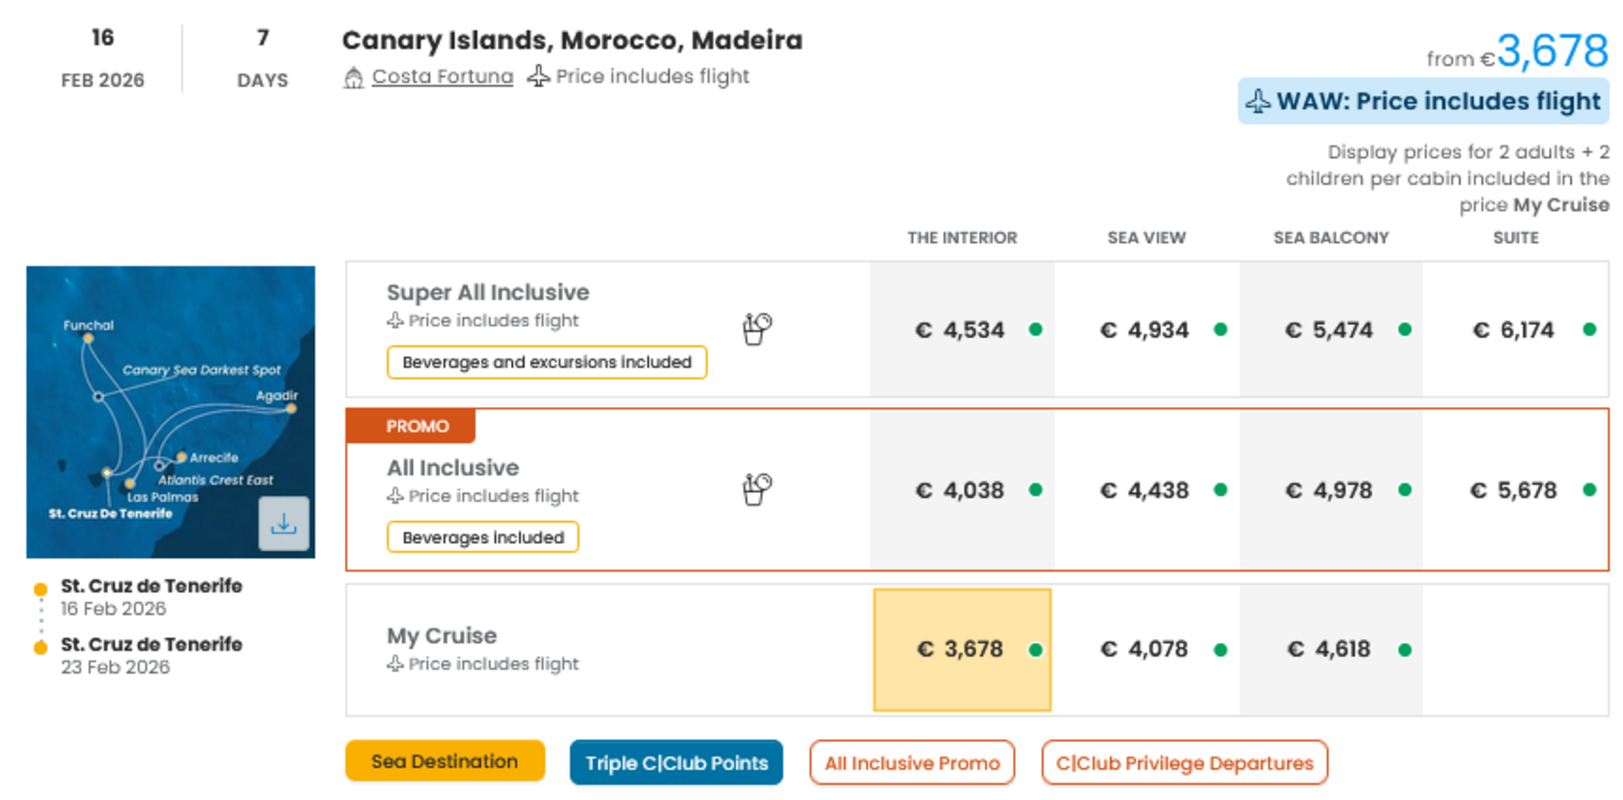Click the Sea Destination tag
The image size is (1623, 800).
(445, 761)
